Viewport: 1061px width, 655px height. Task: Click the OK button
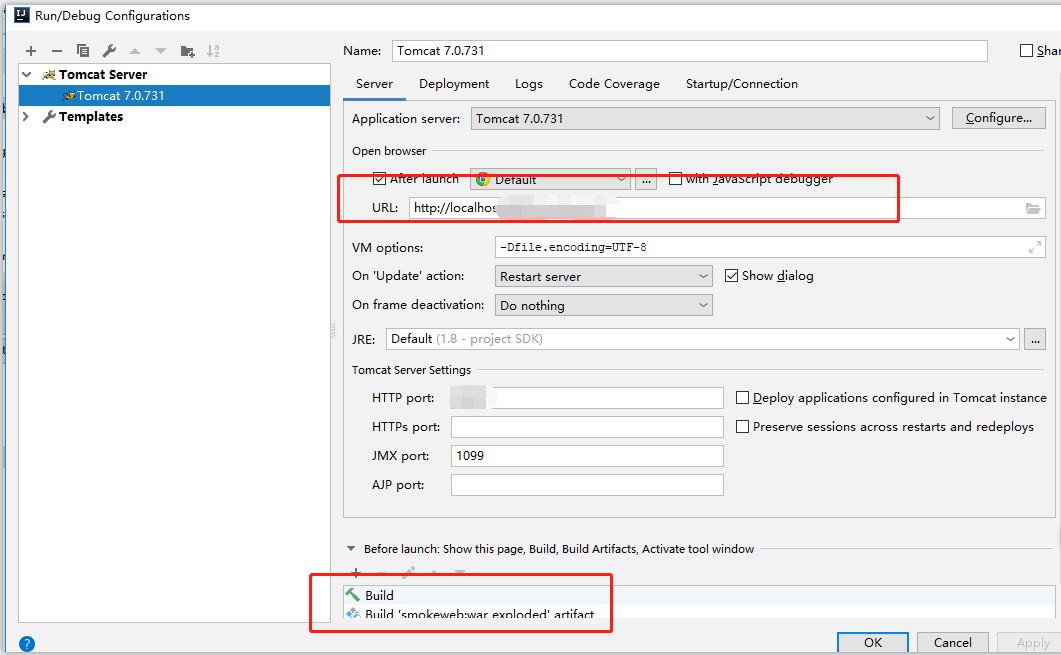[873, 643]
